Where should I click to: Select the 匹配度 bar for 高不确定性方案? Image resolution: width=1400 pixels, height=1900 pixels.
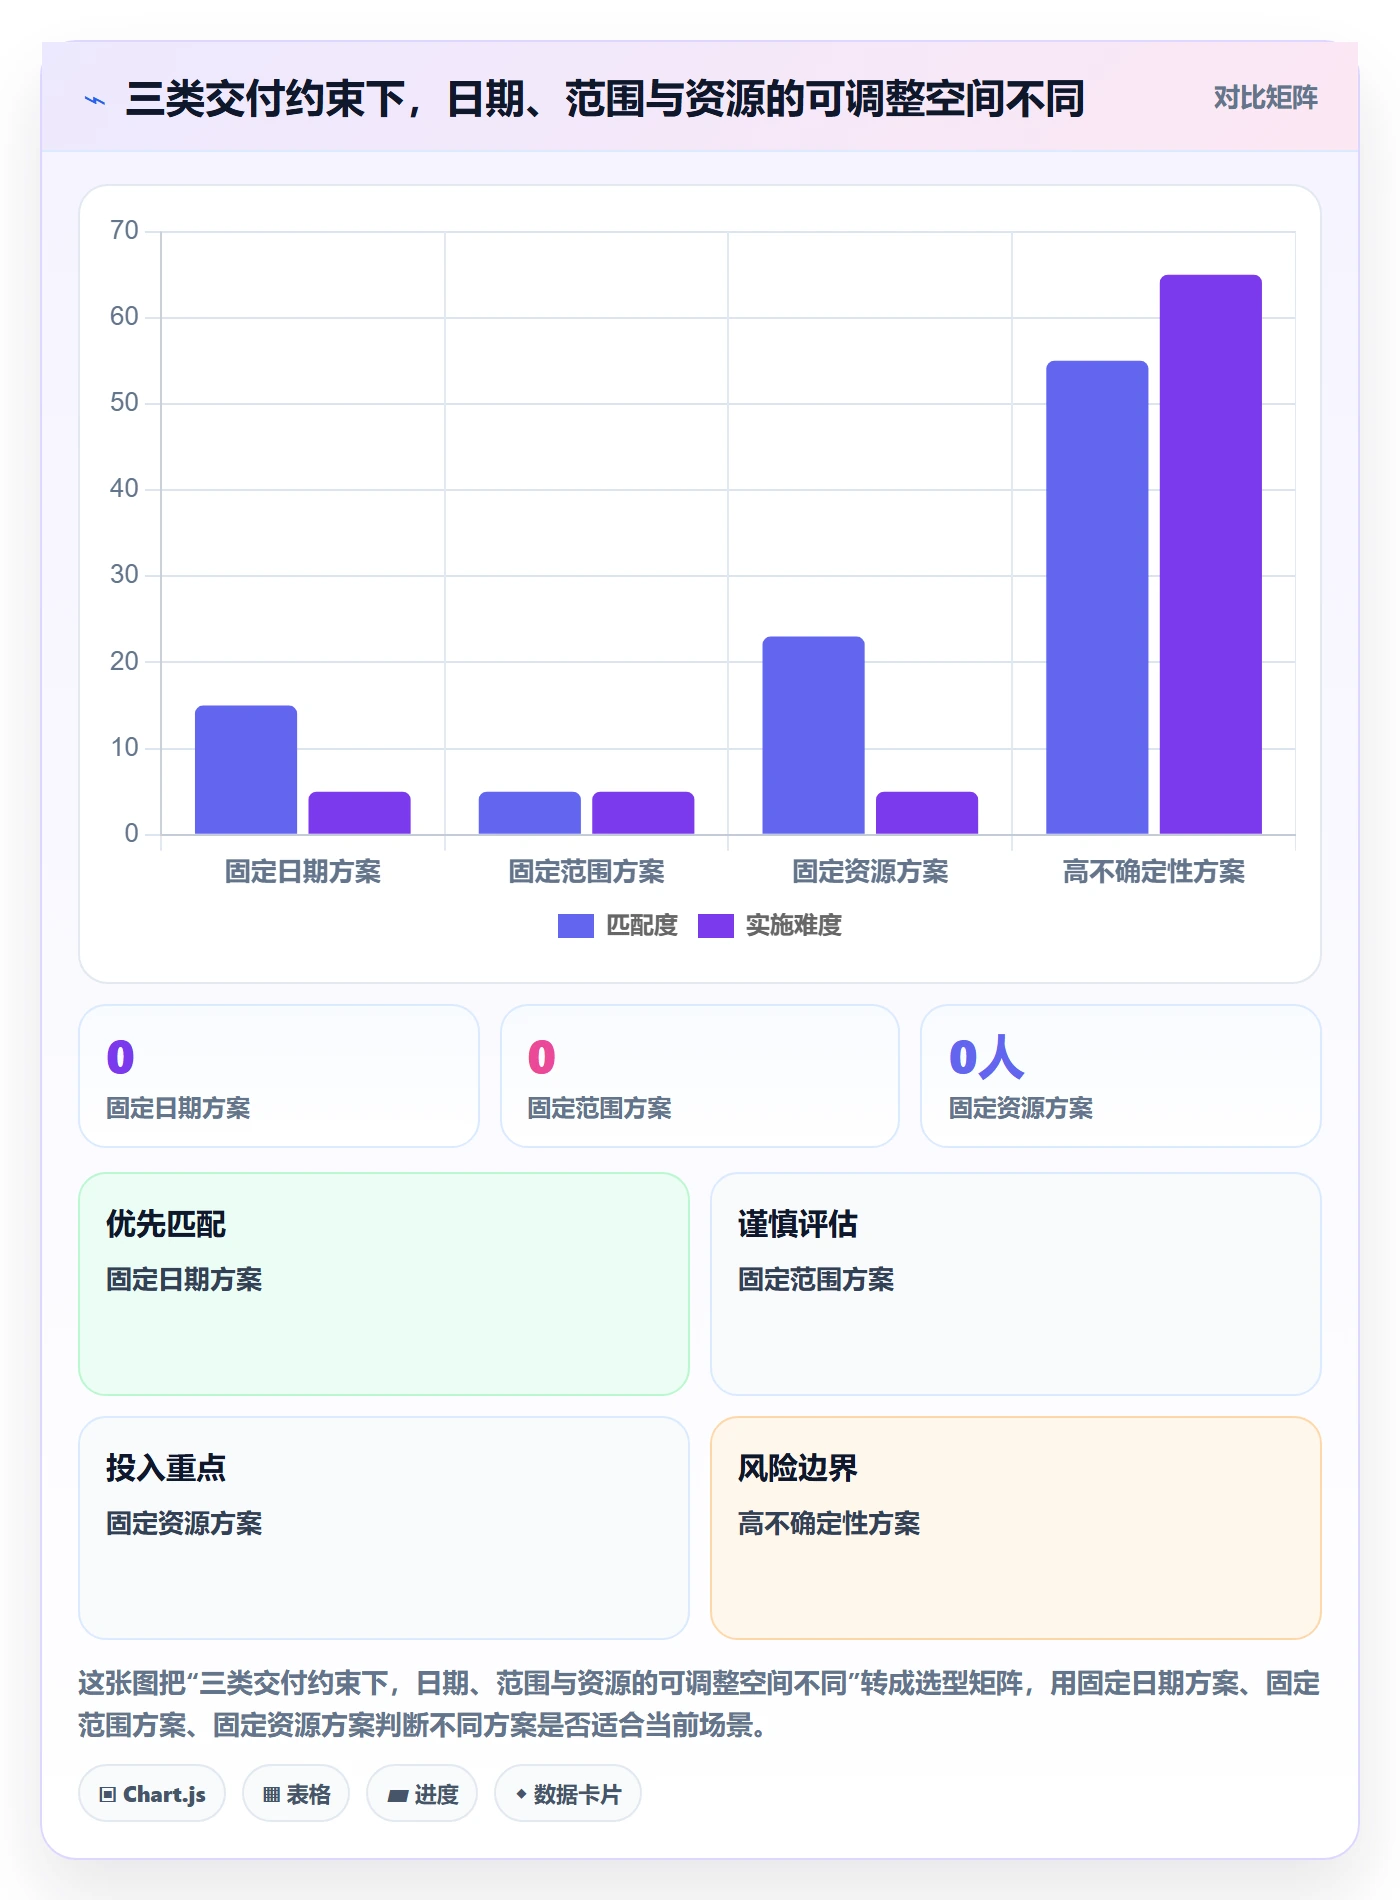click(1097, 597)
